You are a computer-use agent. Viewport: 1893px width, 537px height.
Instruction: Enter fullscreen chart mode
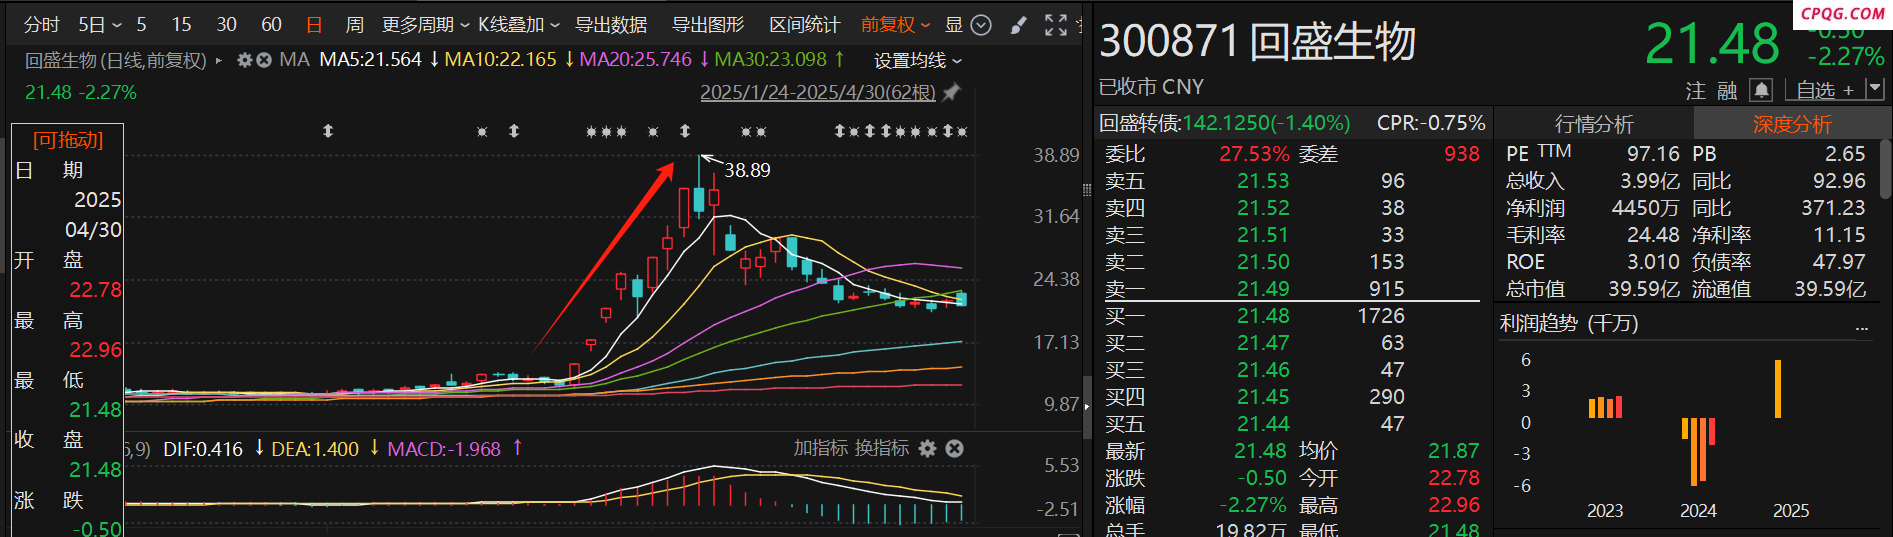(1056, 25)
